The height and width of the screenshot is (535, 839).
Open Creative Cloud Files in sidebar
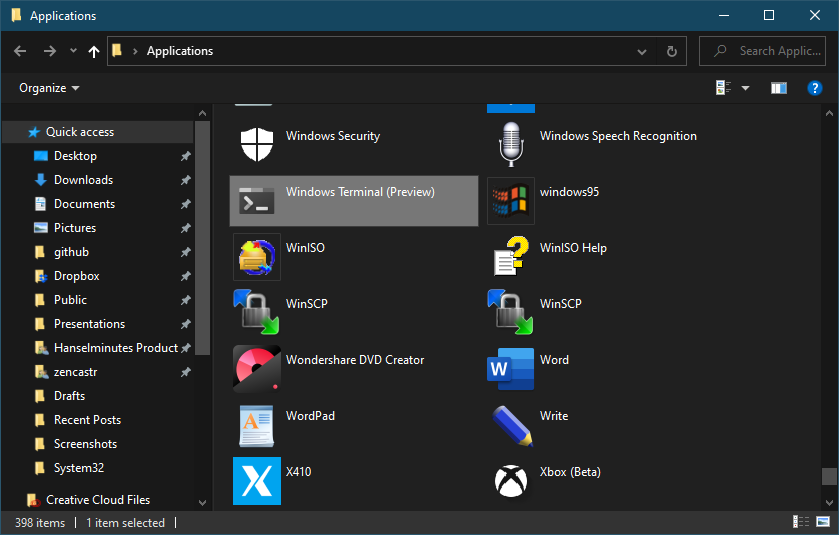(x=98, y=500)
